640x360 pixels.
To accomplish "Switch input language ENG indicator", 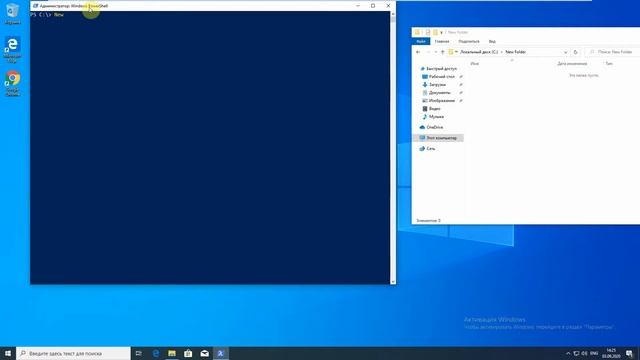I will 594,353.
